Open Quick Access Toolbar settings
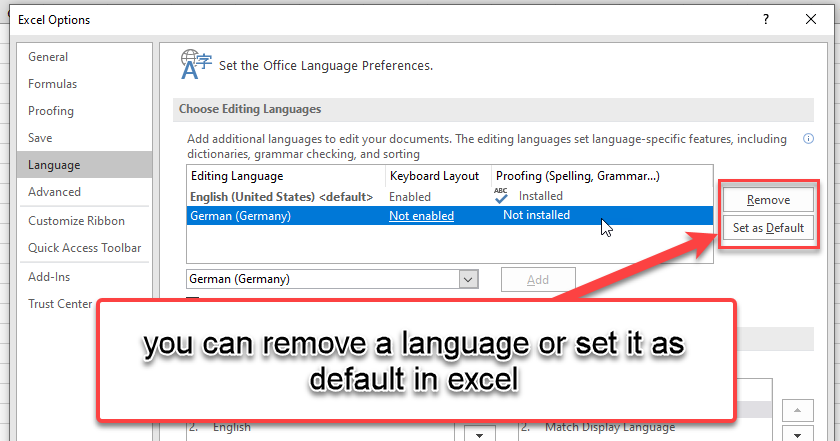The image size is (840, 441). coord(84,248)
